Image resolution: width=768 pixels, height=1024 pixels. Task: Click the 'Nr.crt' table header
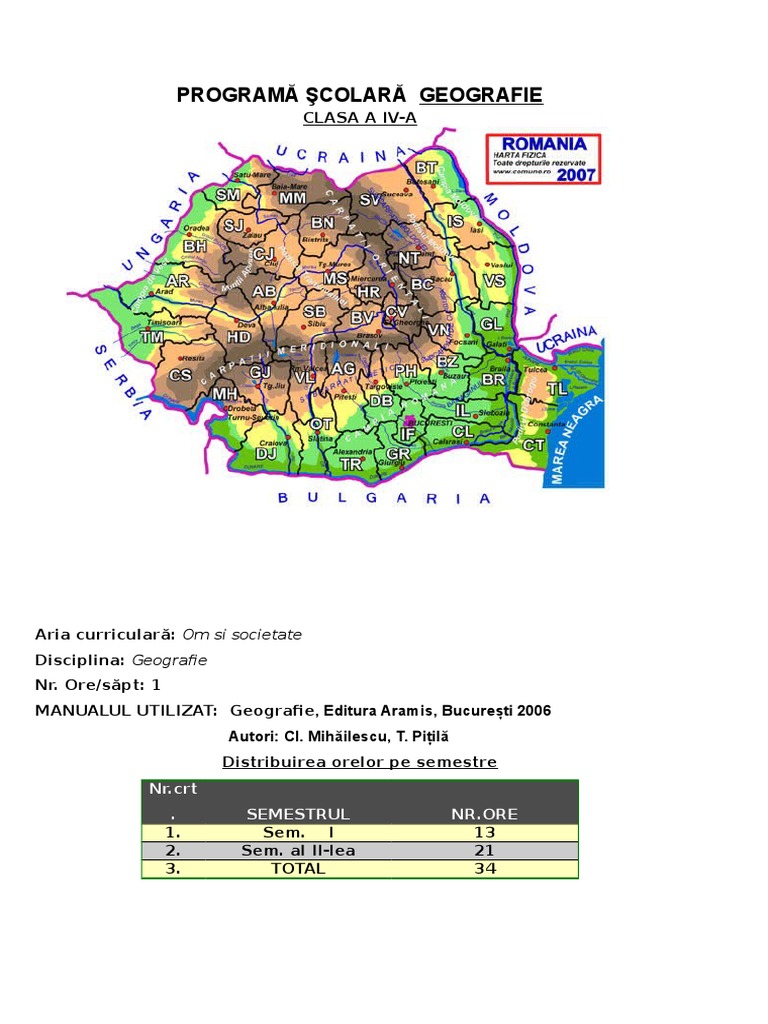pyautogui.click(x=173, y=789)
